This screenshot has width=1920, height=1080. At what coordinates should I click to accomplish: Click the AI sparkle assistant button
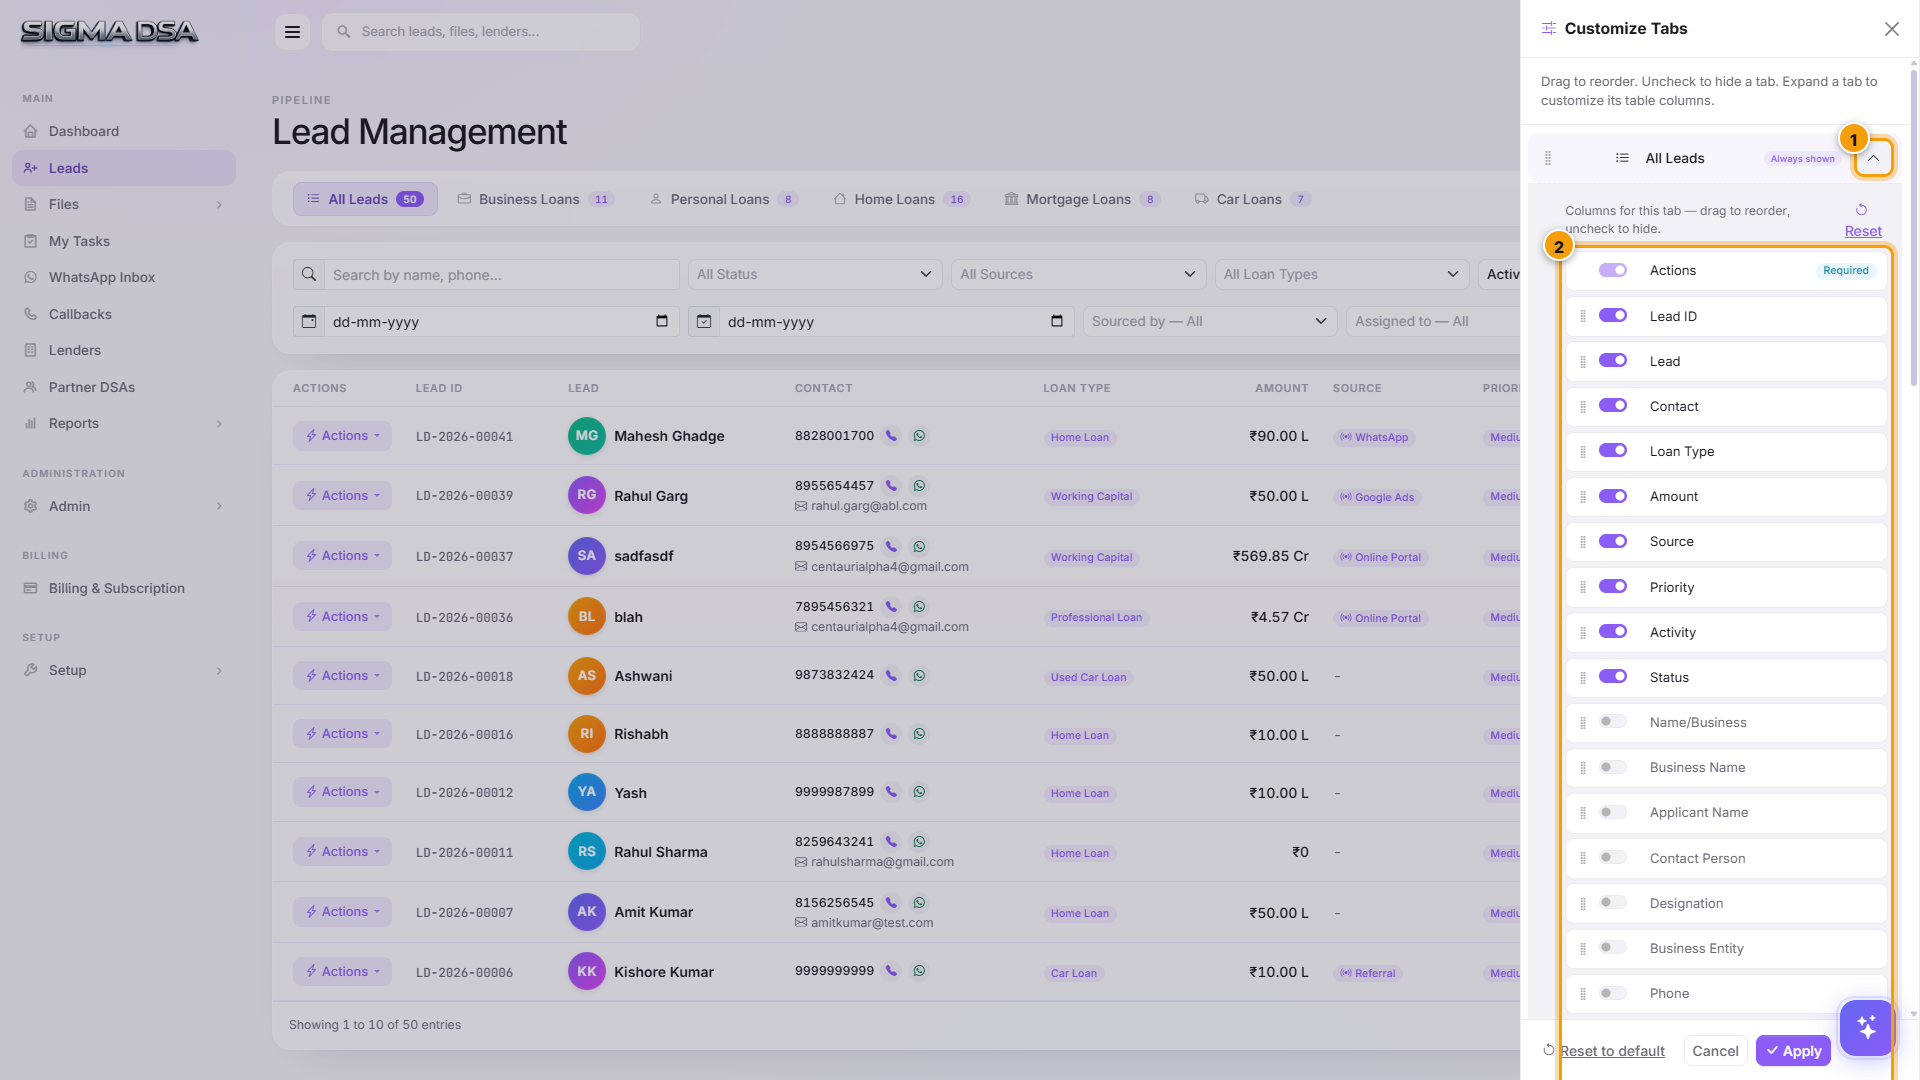pos(1866,1027)
